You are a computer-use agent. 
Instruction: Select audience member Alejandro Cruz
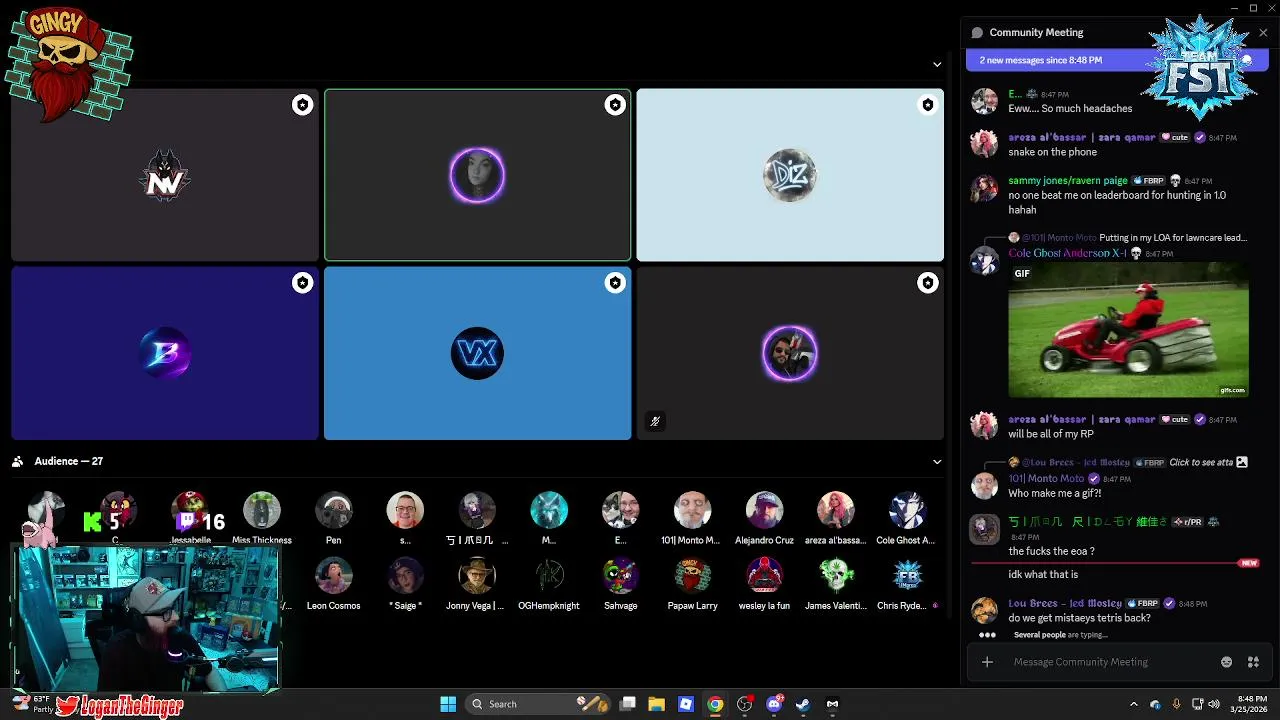(x=764, y=516)
